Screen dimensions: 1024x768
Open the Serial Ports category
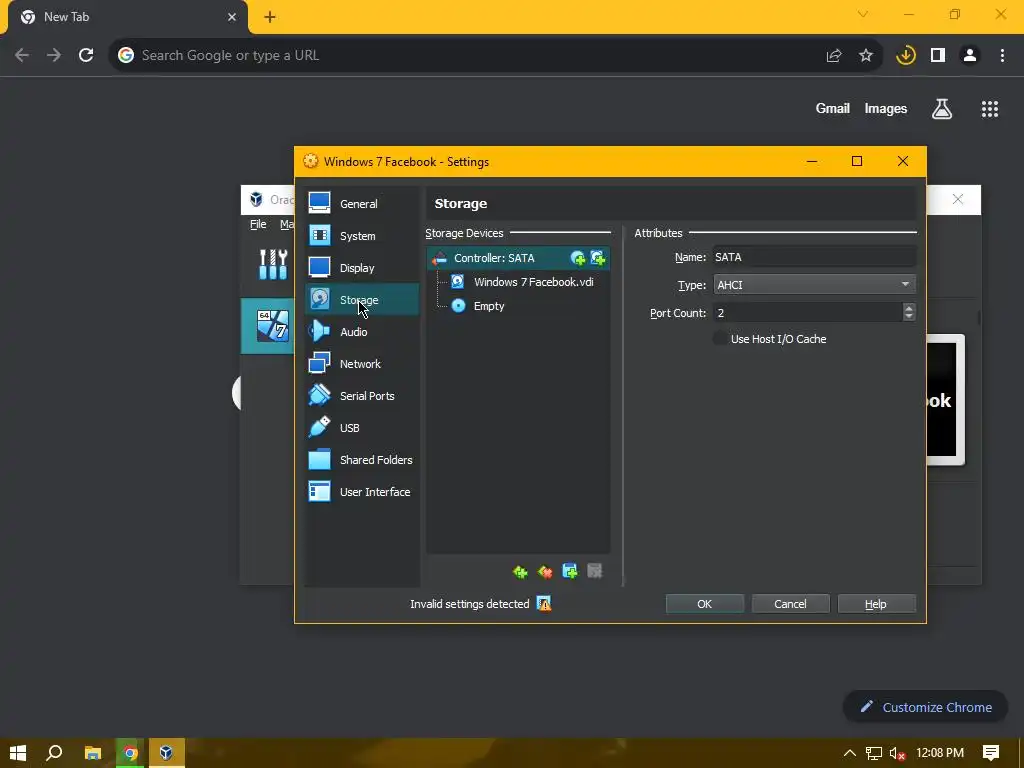click(x=362, y=396)
